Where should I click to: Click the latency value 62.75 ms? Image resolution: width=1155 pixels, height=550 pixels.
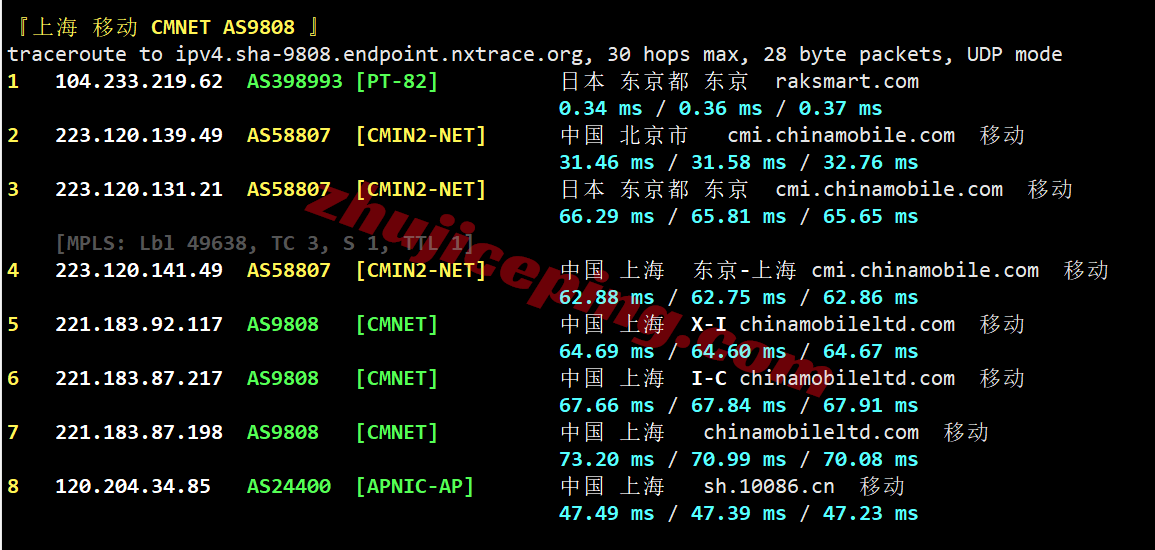click(x=739, y=297)
